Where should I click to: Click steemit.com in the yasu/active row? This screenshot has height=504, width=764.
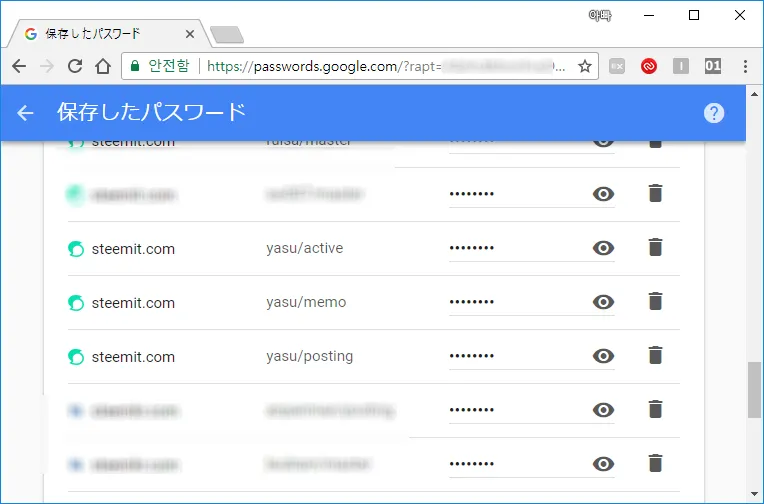point(133,249)
